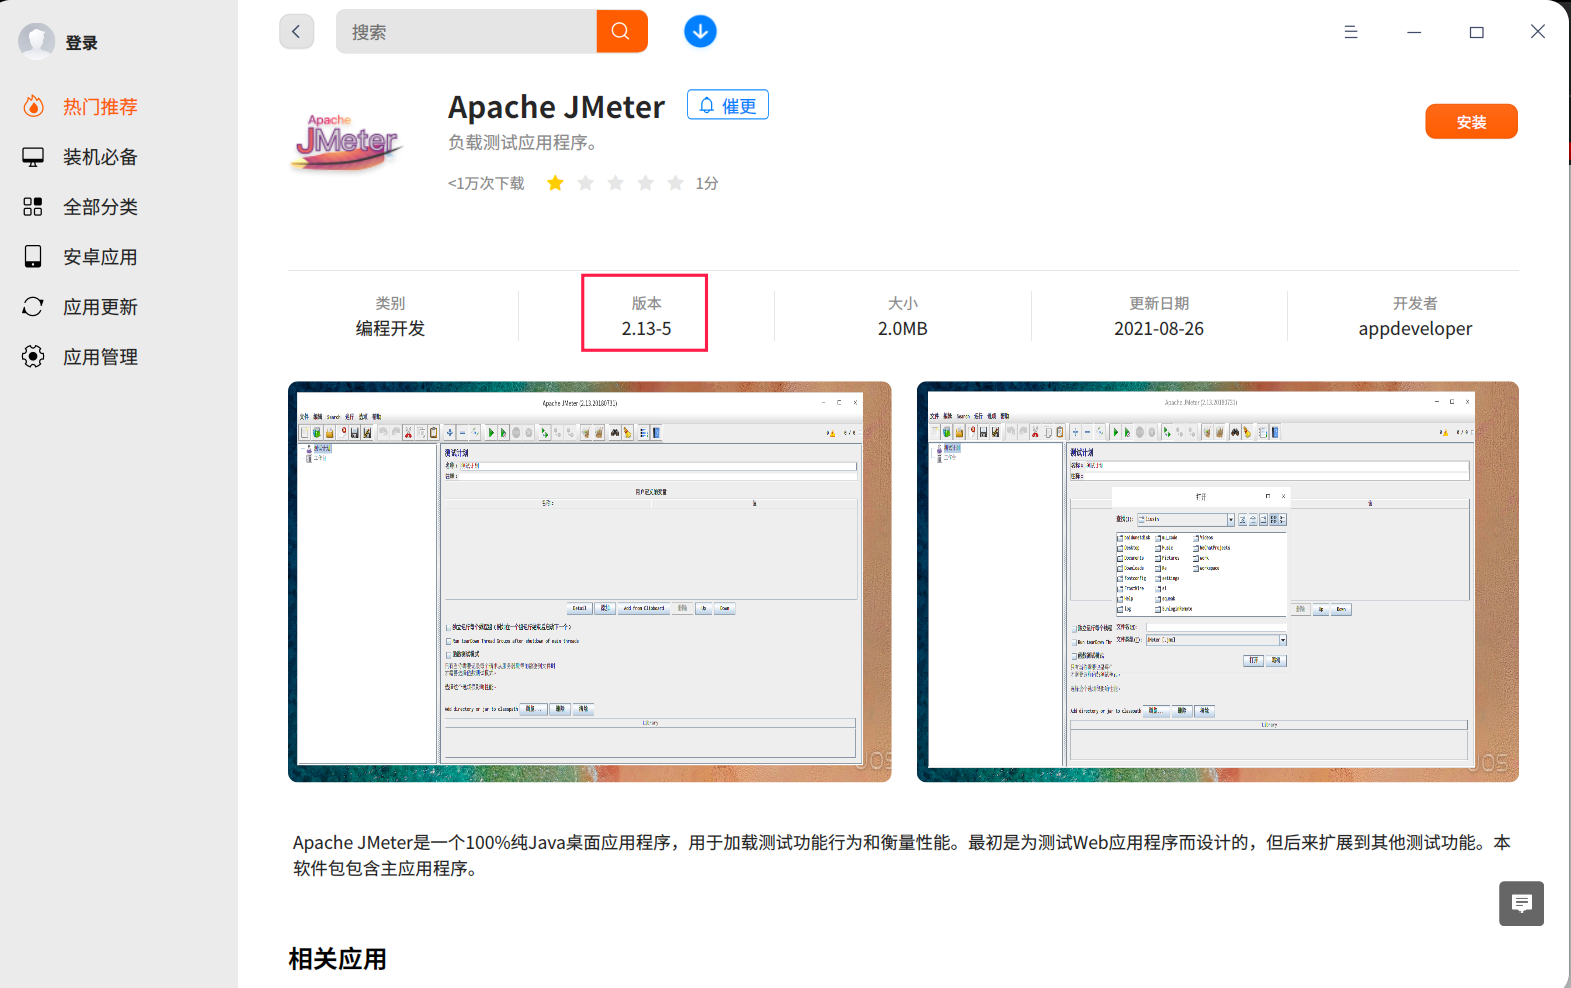The image size is (1571, 988).
Task: Open 装机必备 section
Action: point(100,157)
